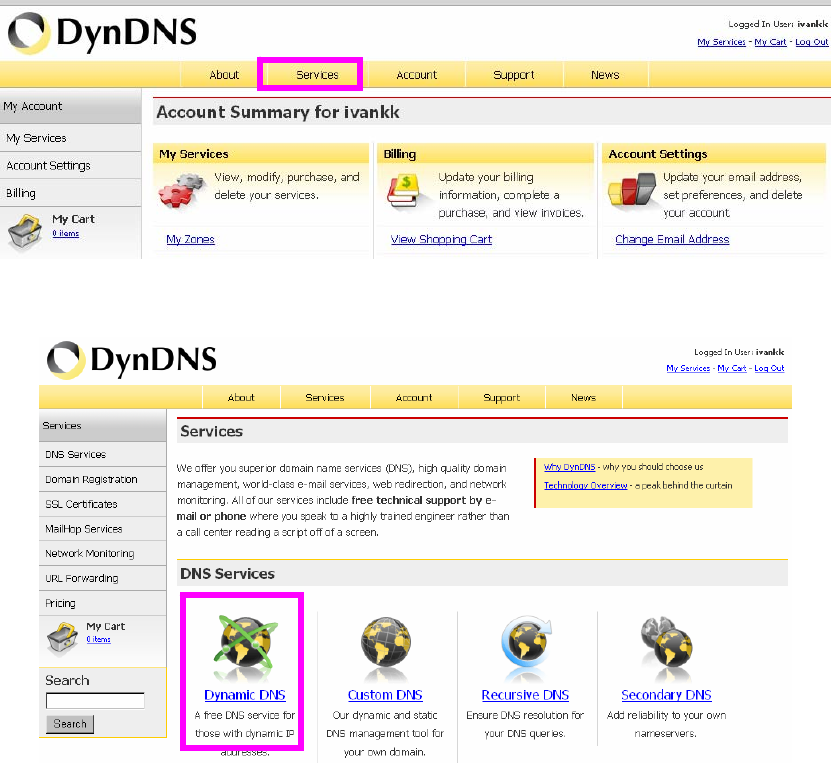Open the Secondary DNS link
This screenshot has width=831, height=763.
(666, 695)
